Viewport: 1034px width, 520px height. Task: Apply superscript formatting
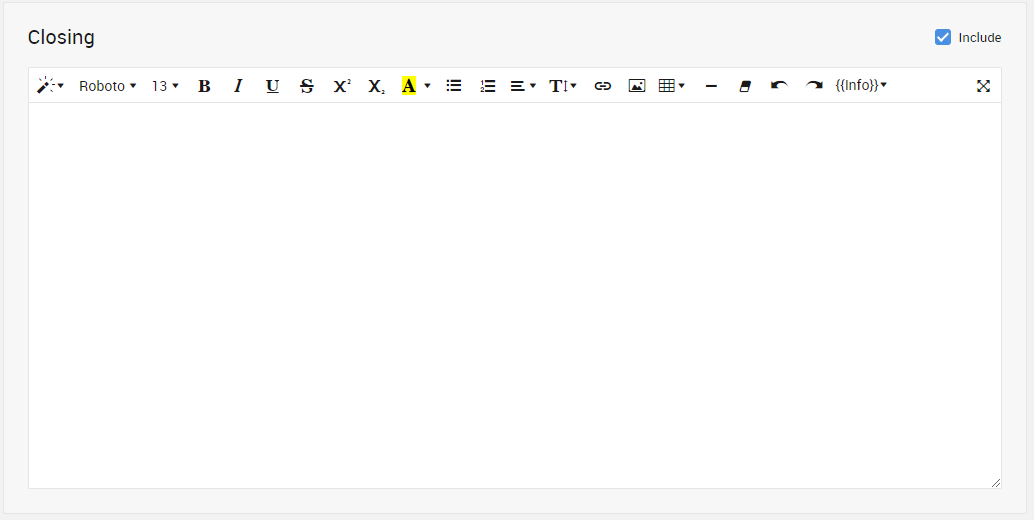[342, 86]
